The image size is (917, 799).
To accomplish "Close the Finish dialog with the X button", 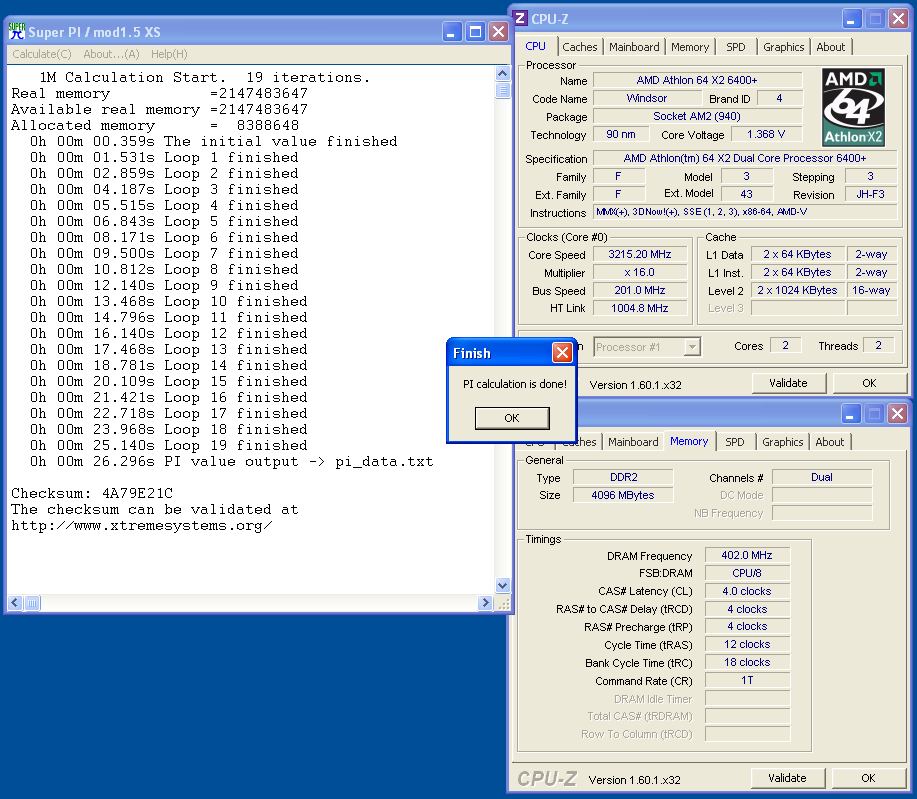I will tap(562, 353).
